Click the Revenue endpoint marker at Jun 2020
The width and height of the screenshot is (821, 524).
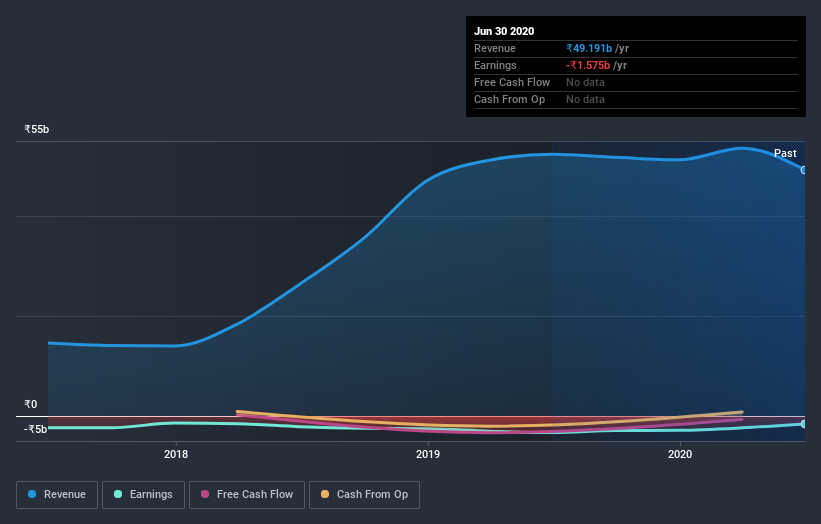click(x=804, y=170)
